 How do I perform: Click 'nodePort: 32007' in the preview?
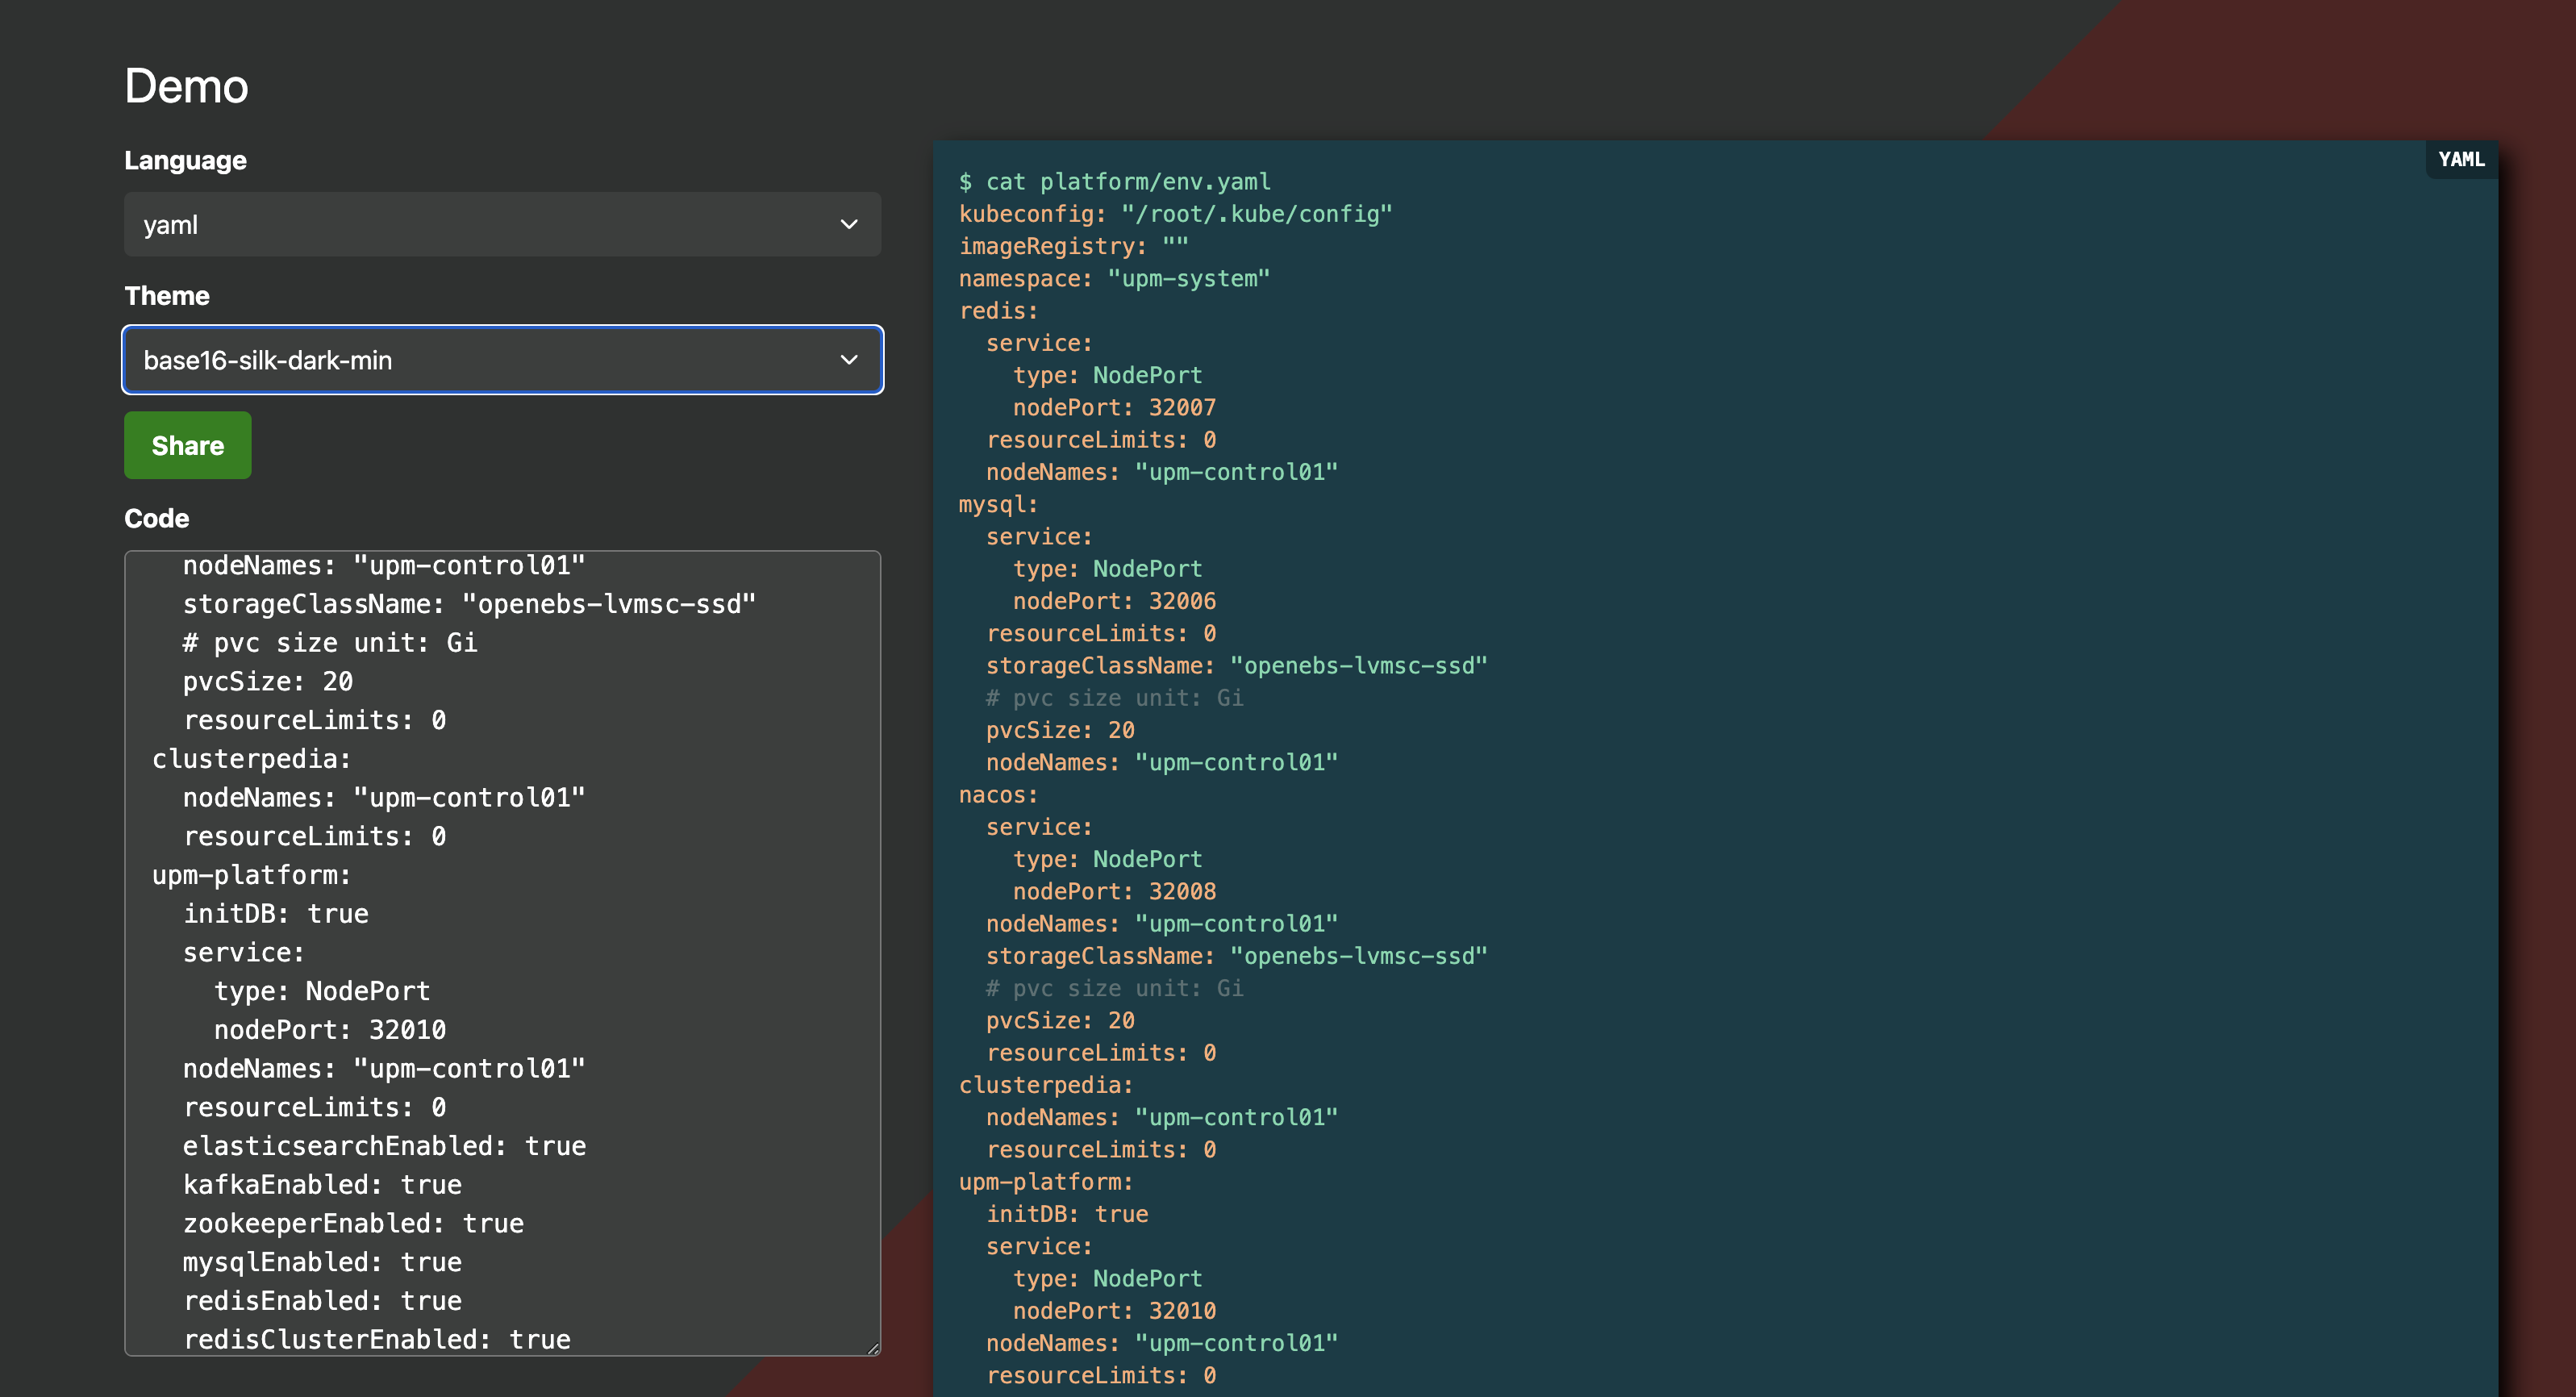pyautogui.click(x=1114, y=408)
